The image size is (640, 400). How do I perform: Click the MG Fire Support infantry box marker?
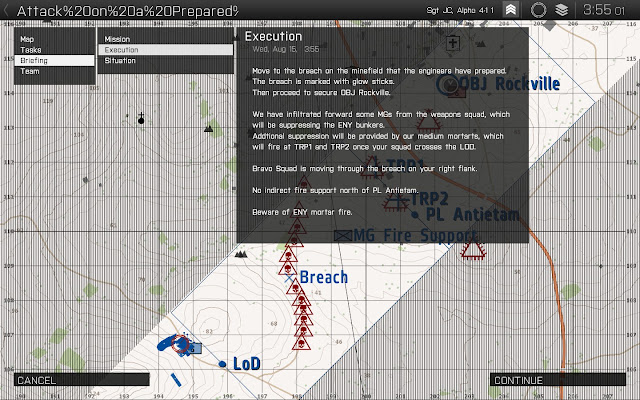pos(342,235)
